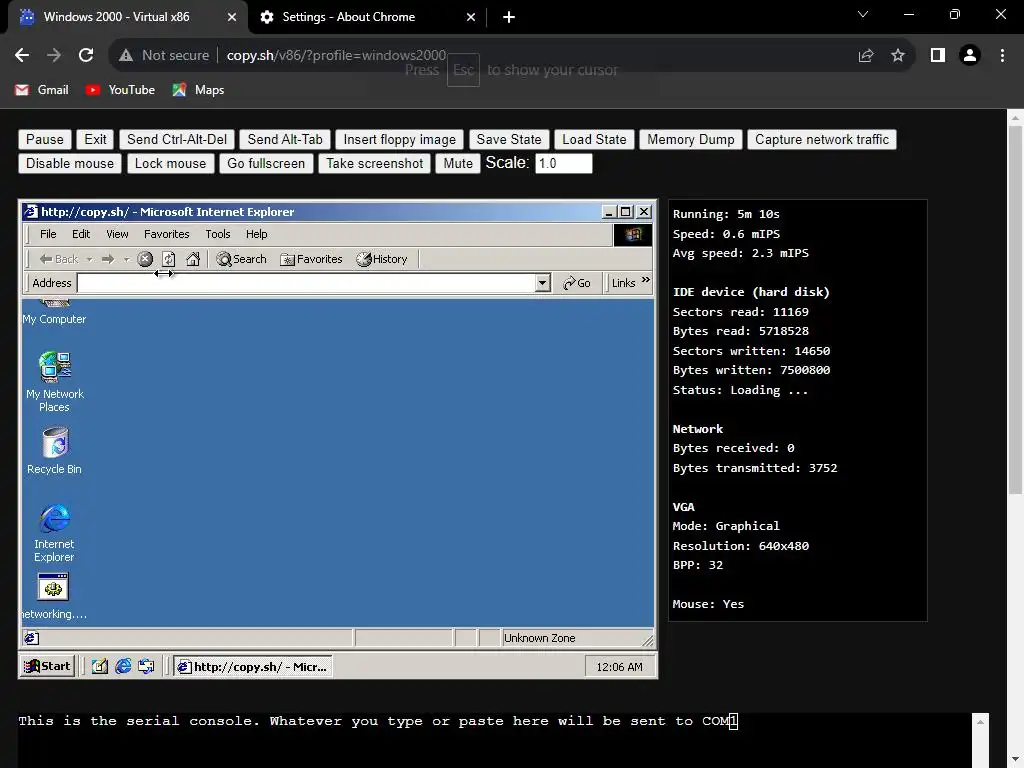Toggle the Disable mouse button

pyautogui.click(x=70, y=163)
